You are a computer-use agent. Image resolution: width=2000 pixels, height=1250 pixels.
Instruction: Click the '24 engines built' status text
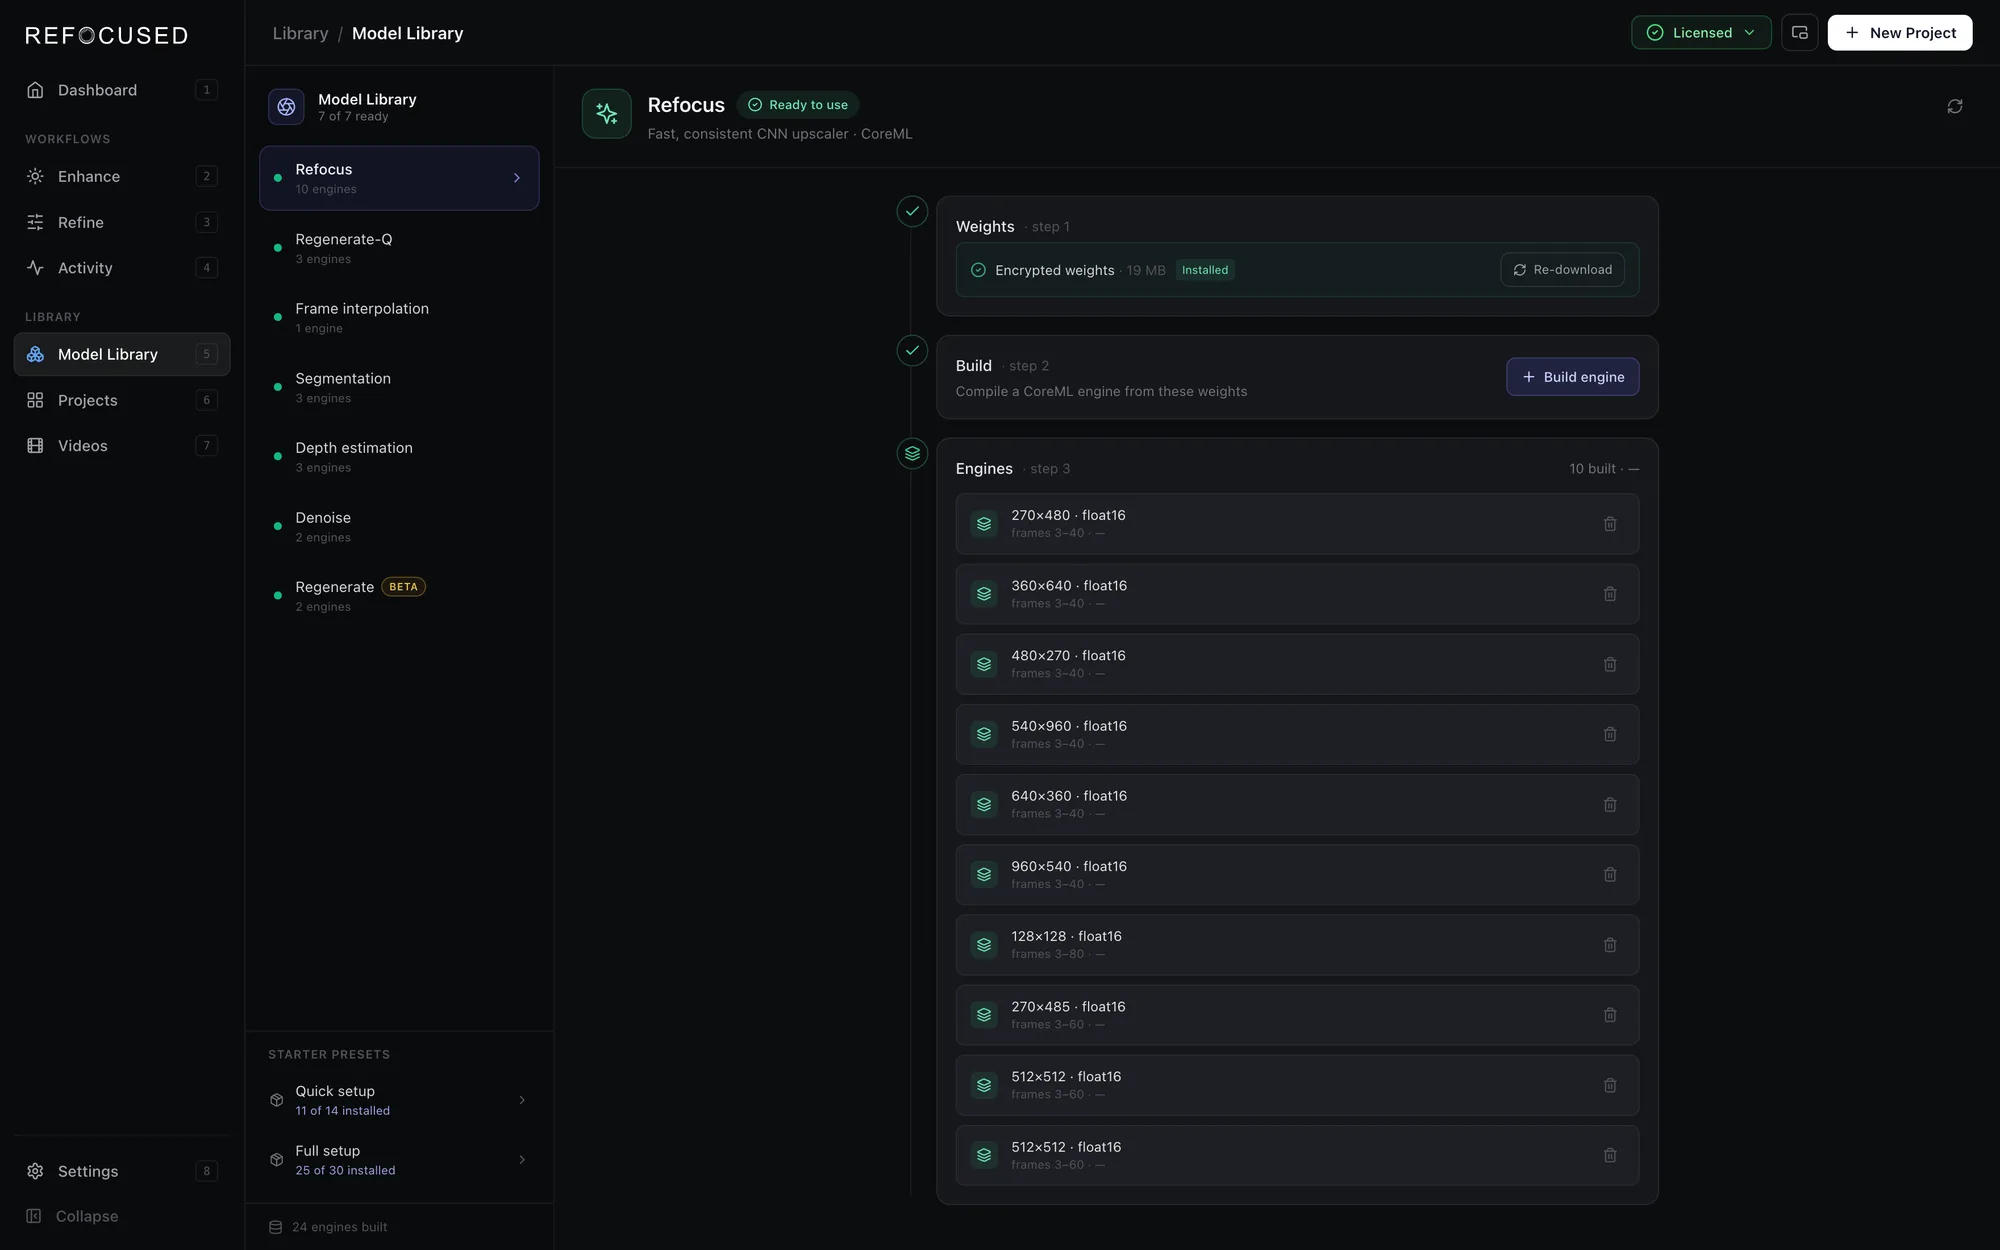tap(339, 1227)
